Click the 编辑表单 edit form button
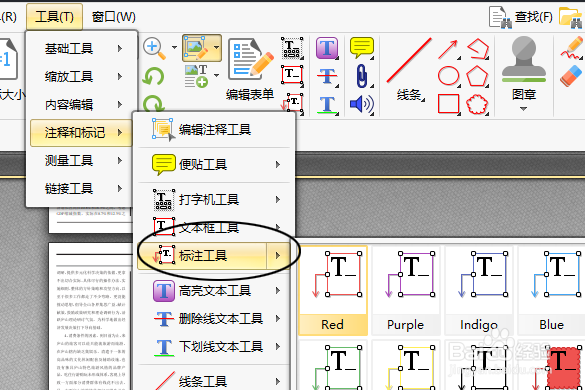This screenshot has width=585, height=390. point(250,70)
